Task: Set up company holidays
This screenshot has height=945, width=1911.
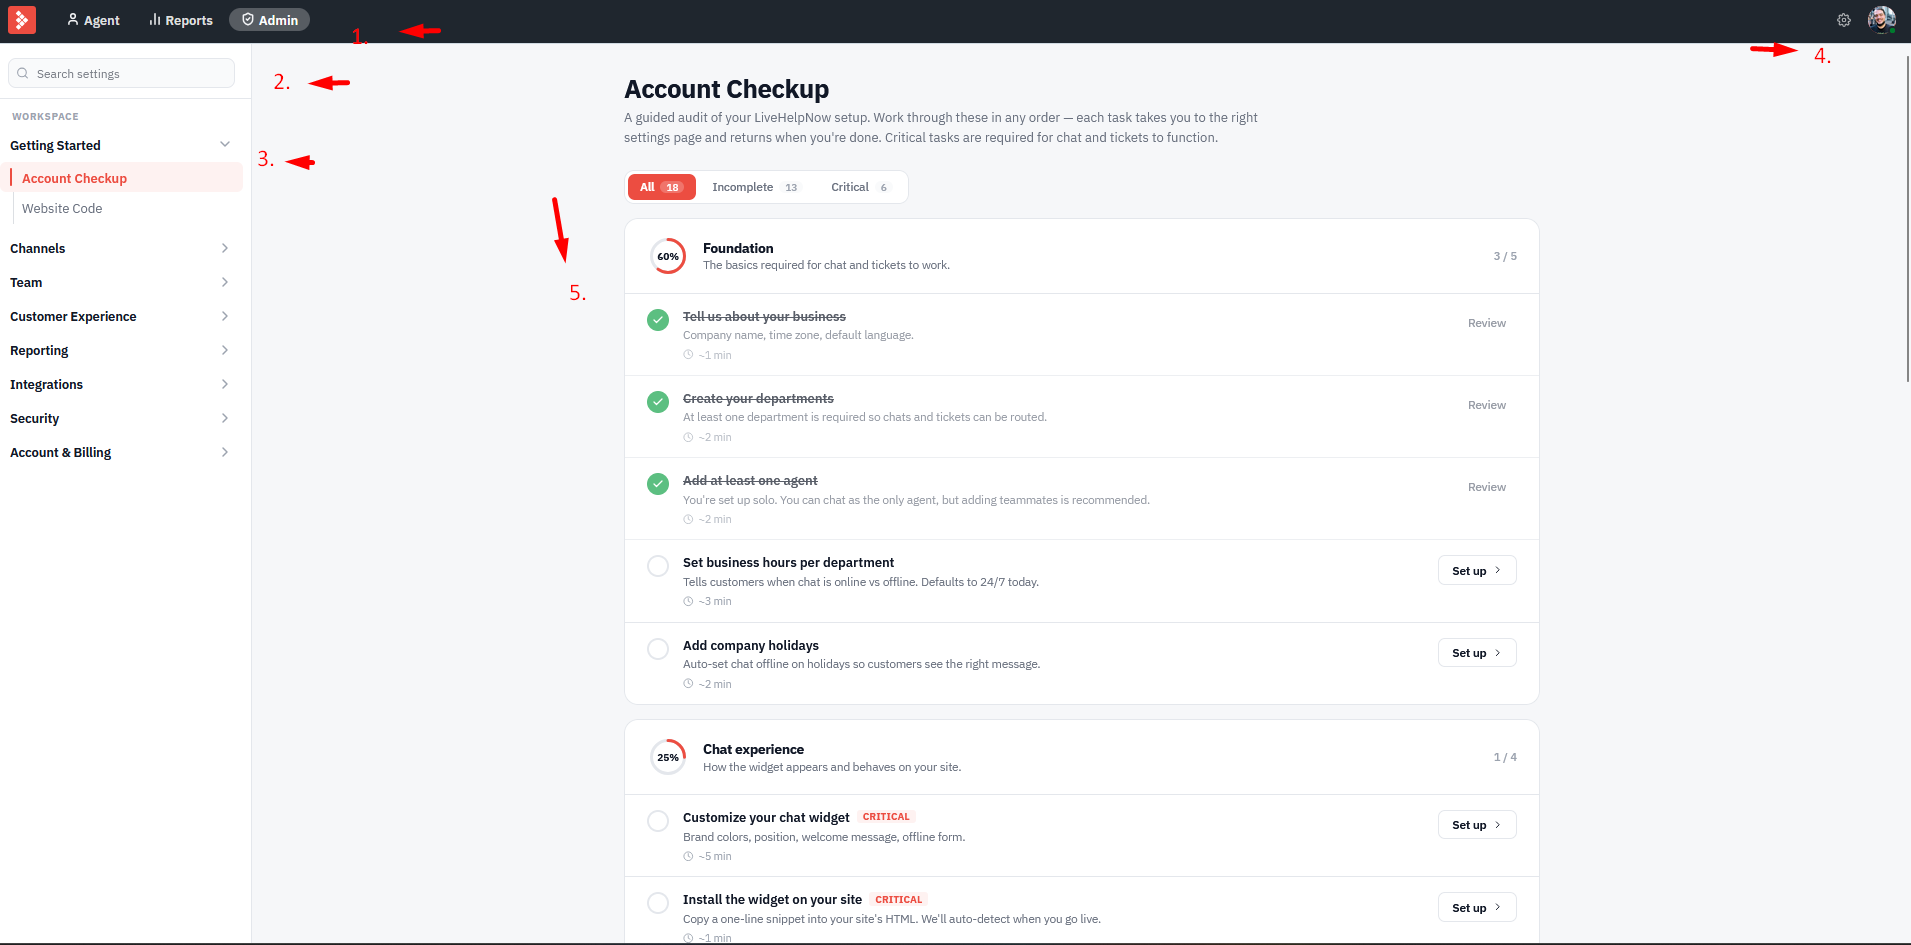Action: click(x=1477, y=653)
